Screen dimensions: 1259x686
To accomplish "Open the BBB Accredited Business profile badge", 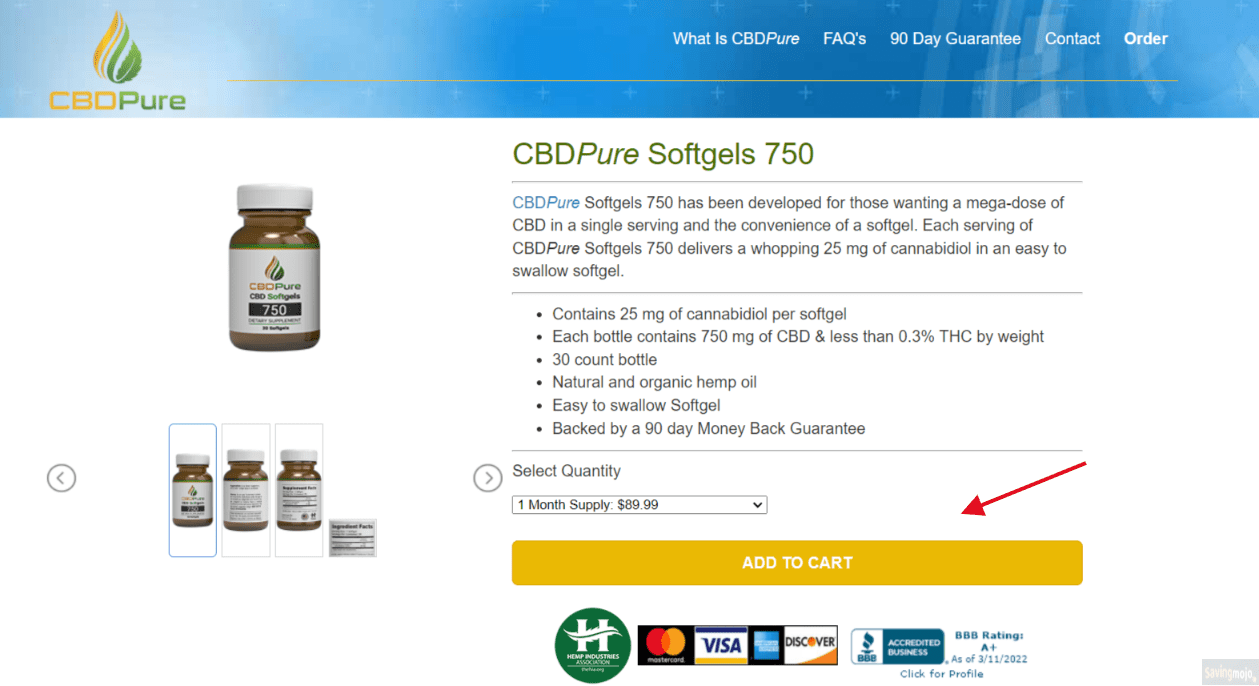I will click(x=939, y=652).
